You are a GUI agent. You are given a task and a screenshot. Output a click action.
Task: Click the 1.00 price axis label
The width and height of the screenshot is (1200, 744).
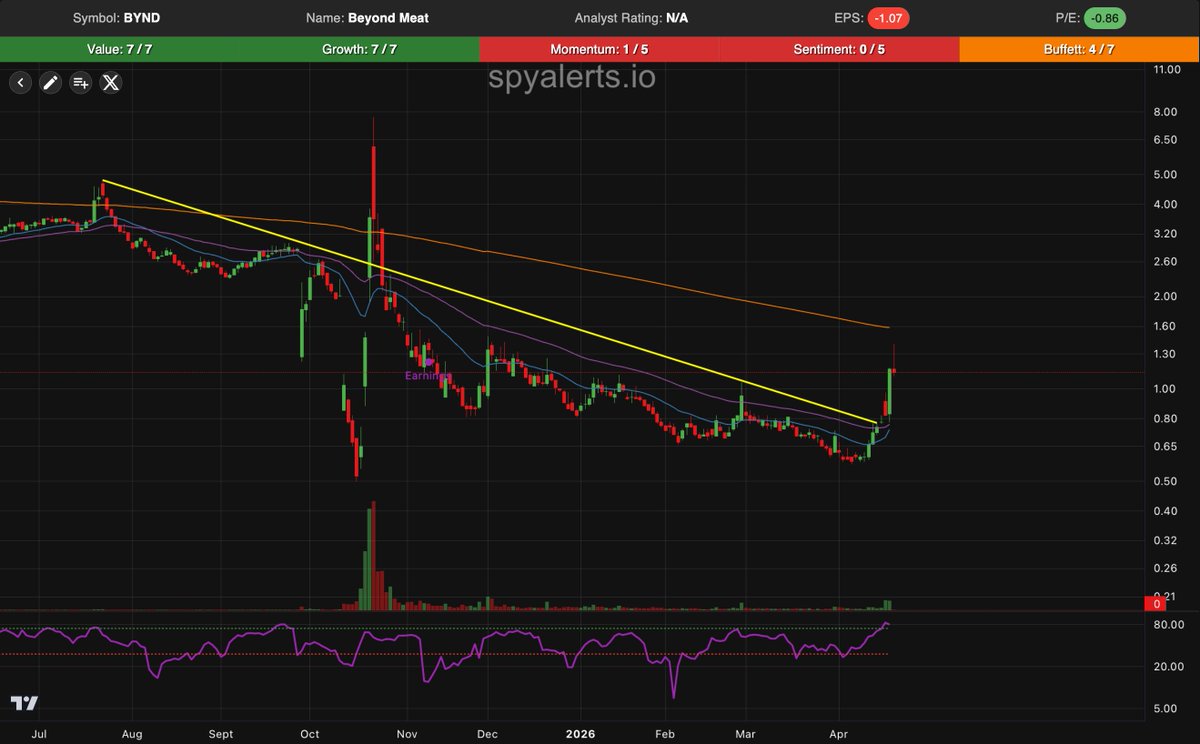[1164, 389]
